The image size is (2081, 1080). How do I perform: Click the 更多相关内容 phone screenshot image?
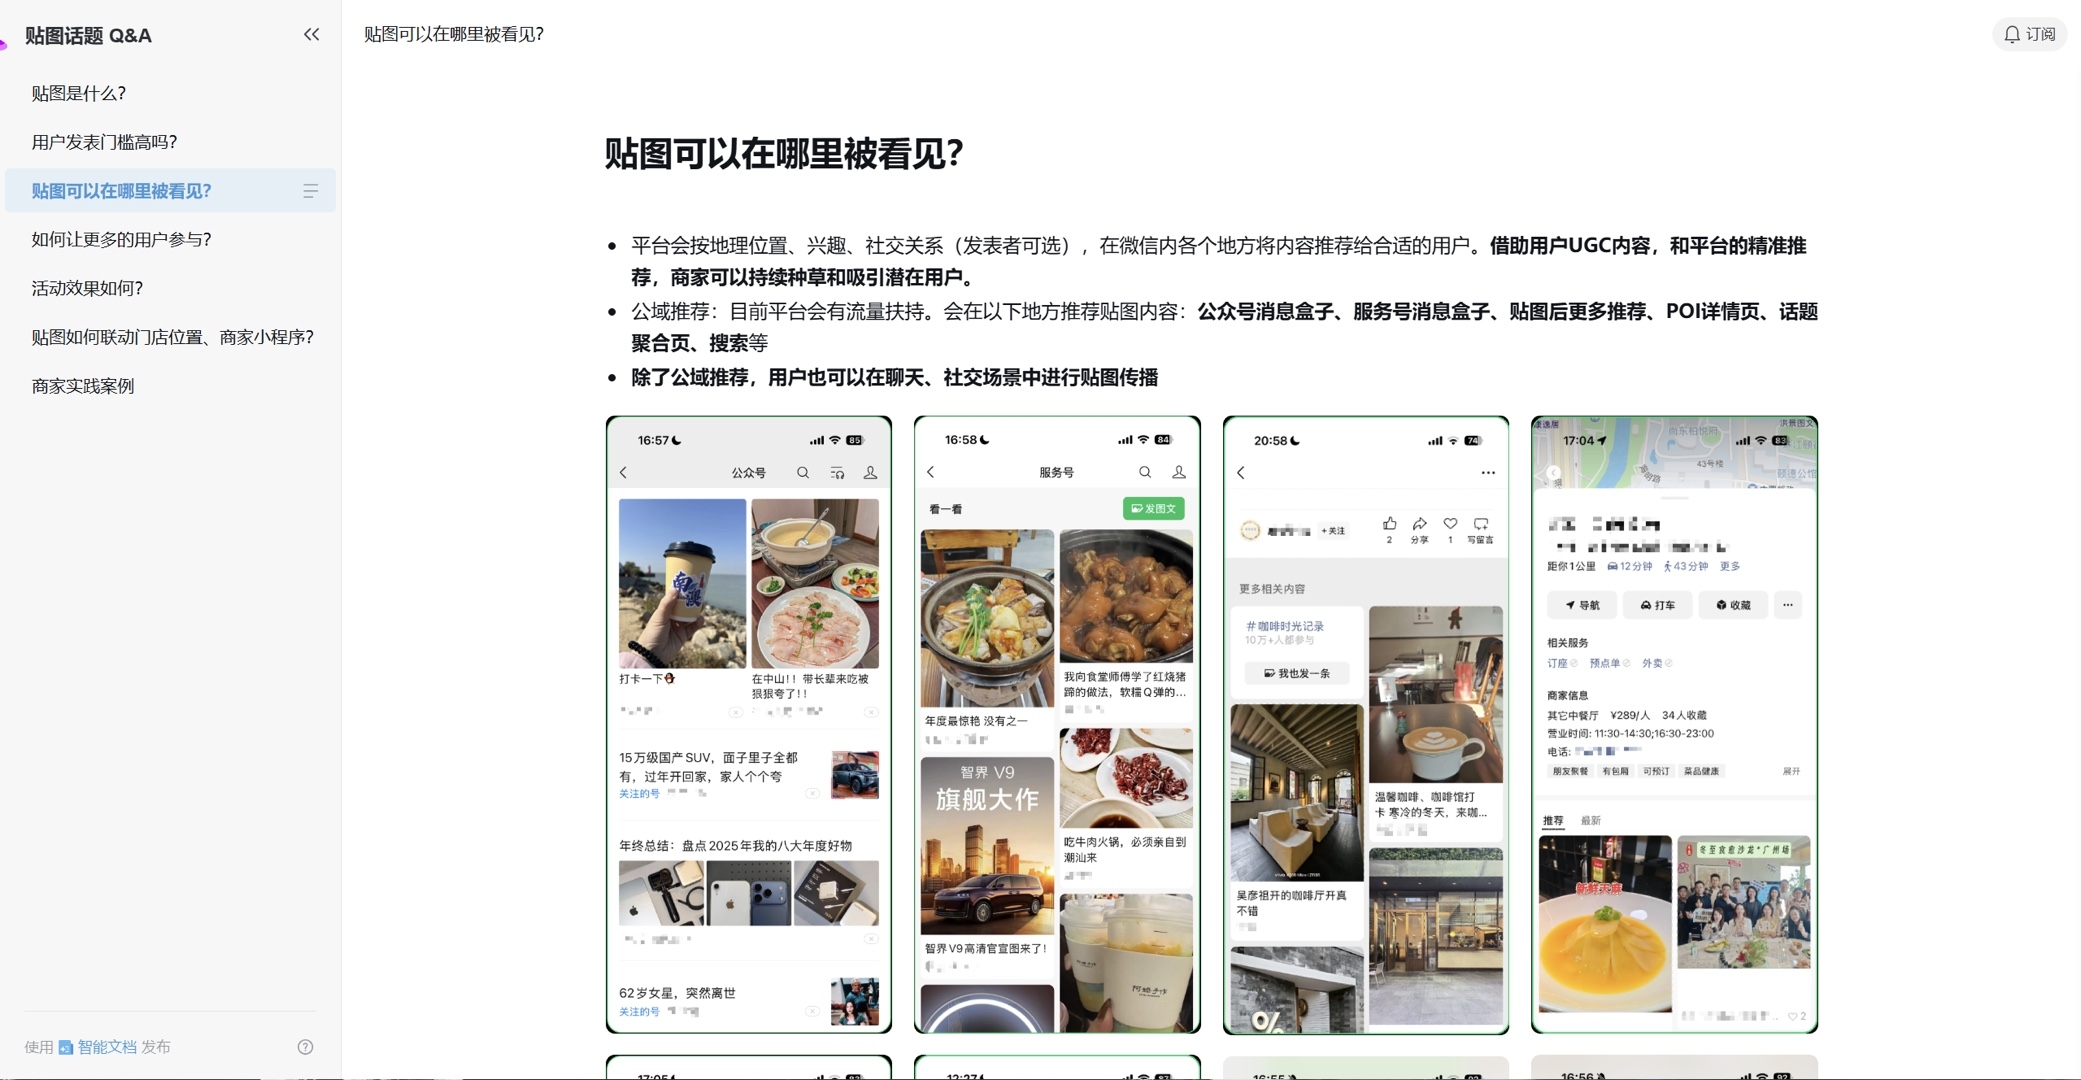pos(1366,725)
